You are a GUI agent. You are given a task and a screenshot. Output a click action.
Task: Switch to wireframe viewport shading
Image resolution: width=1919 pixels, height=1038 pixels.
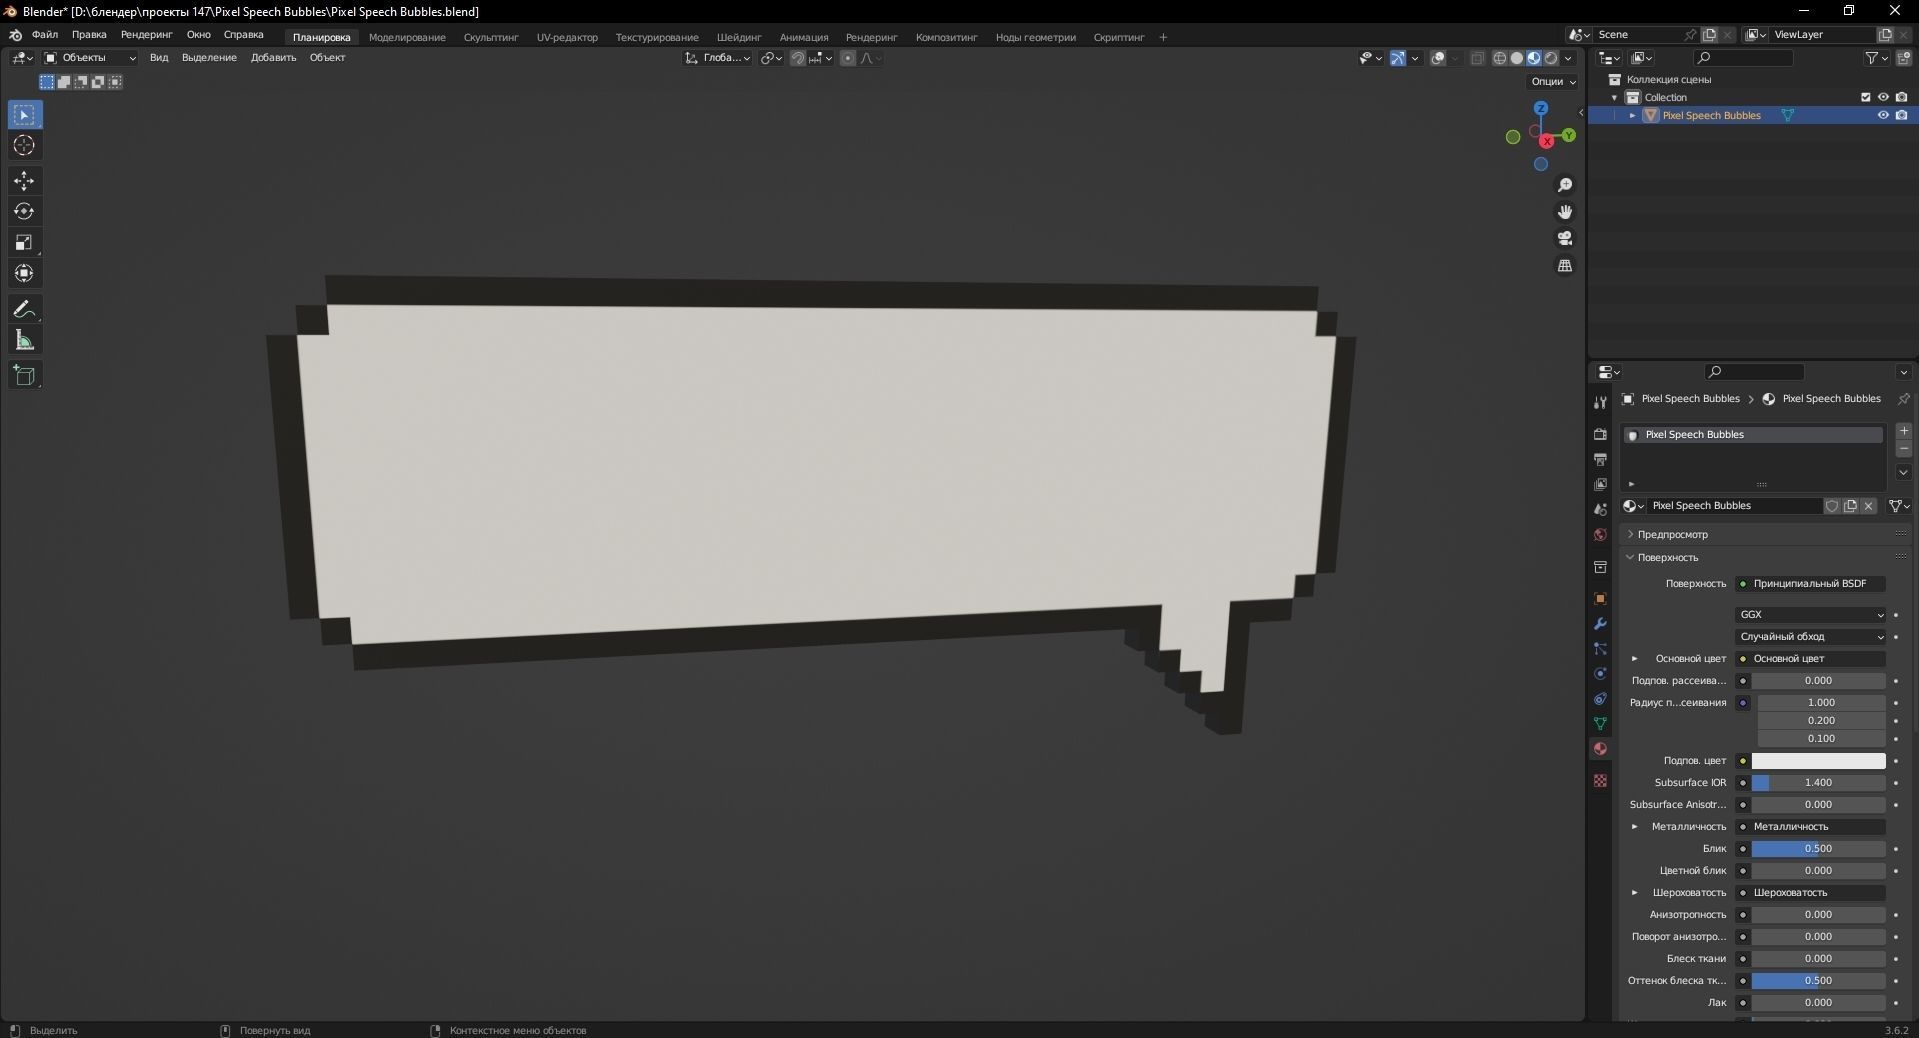point(1499,58)
